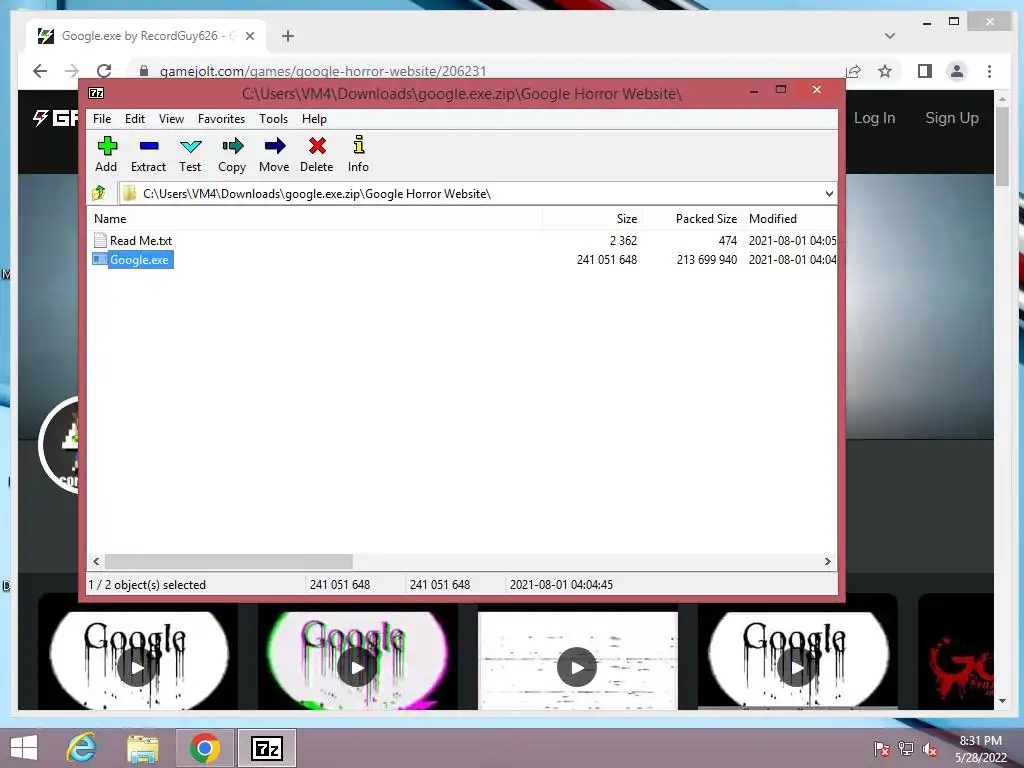Close the Google.exe by RecordGuy626 tab

pos(250,37)
